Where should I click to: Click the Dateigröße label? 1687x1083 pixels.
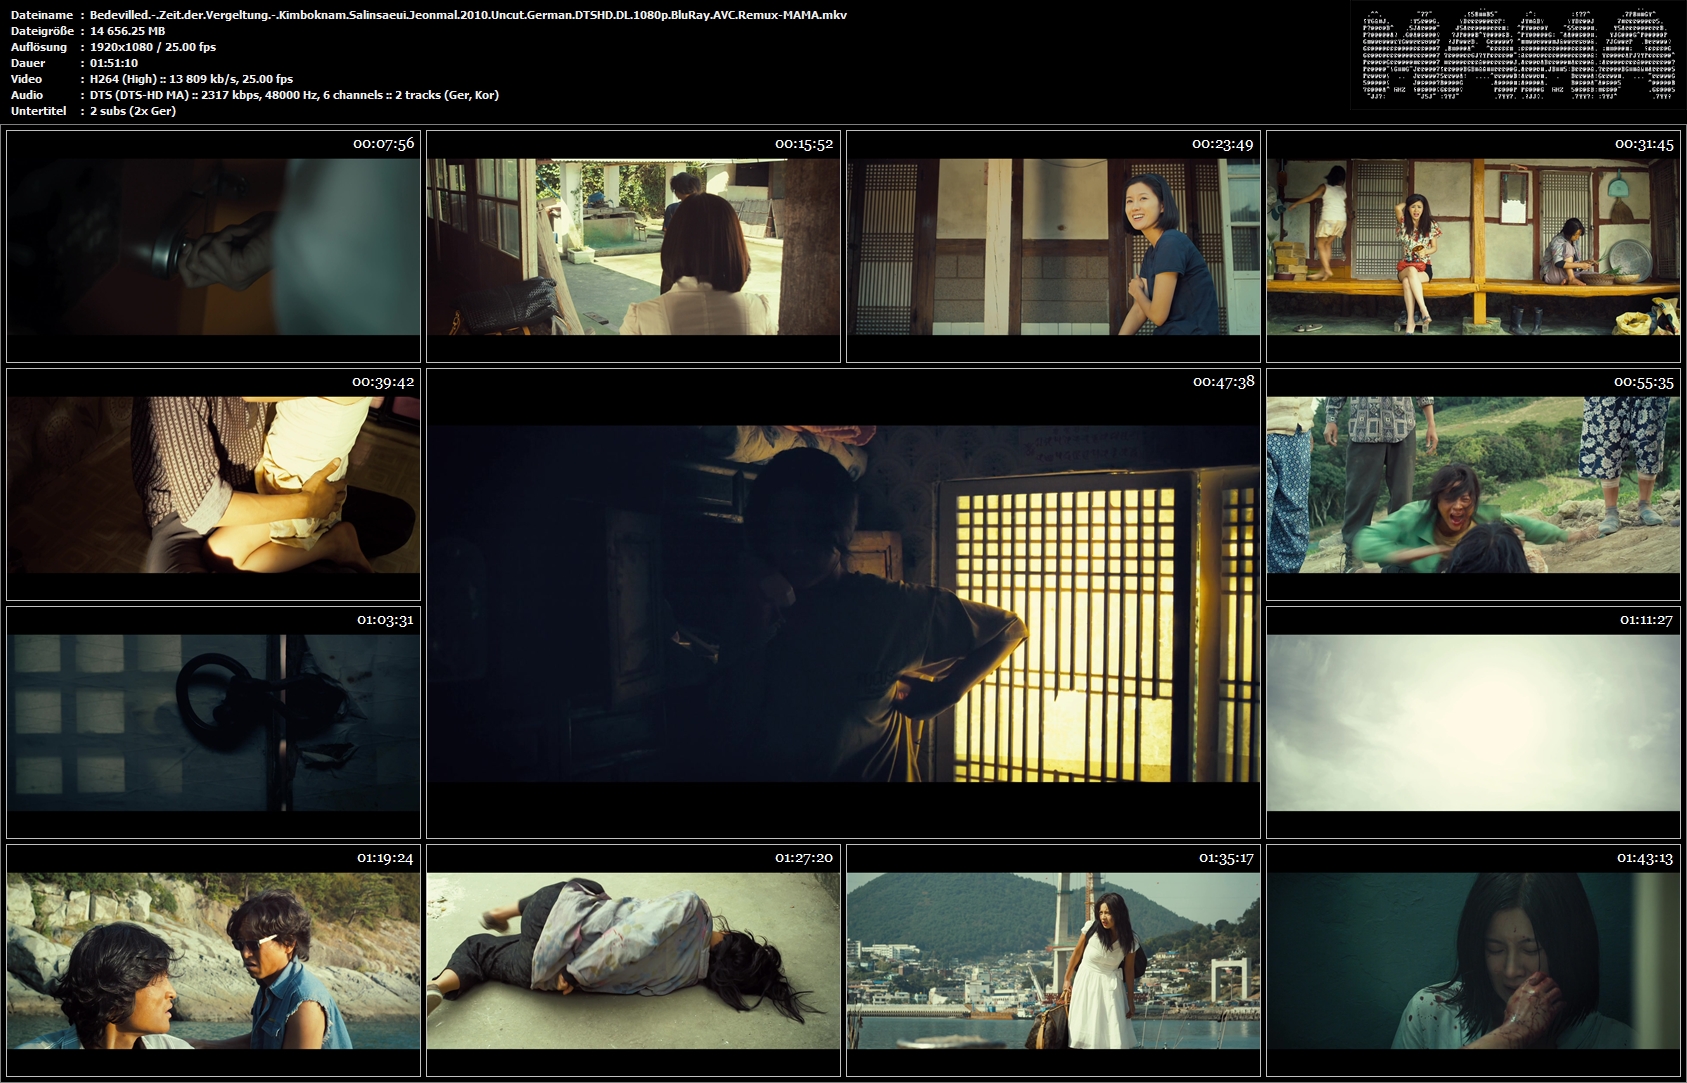[42, 31]
